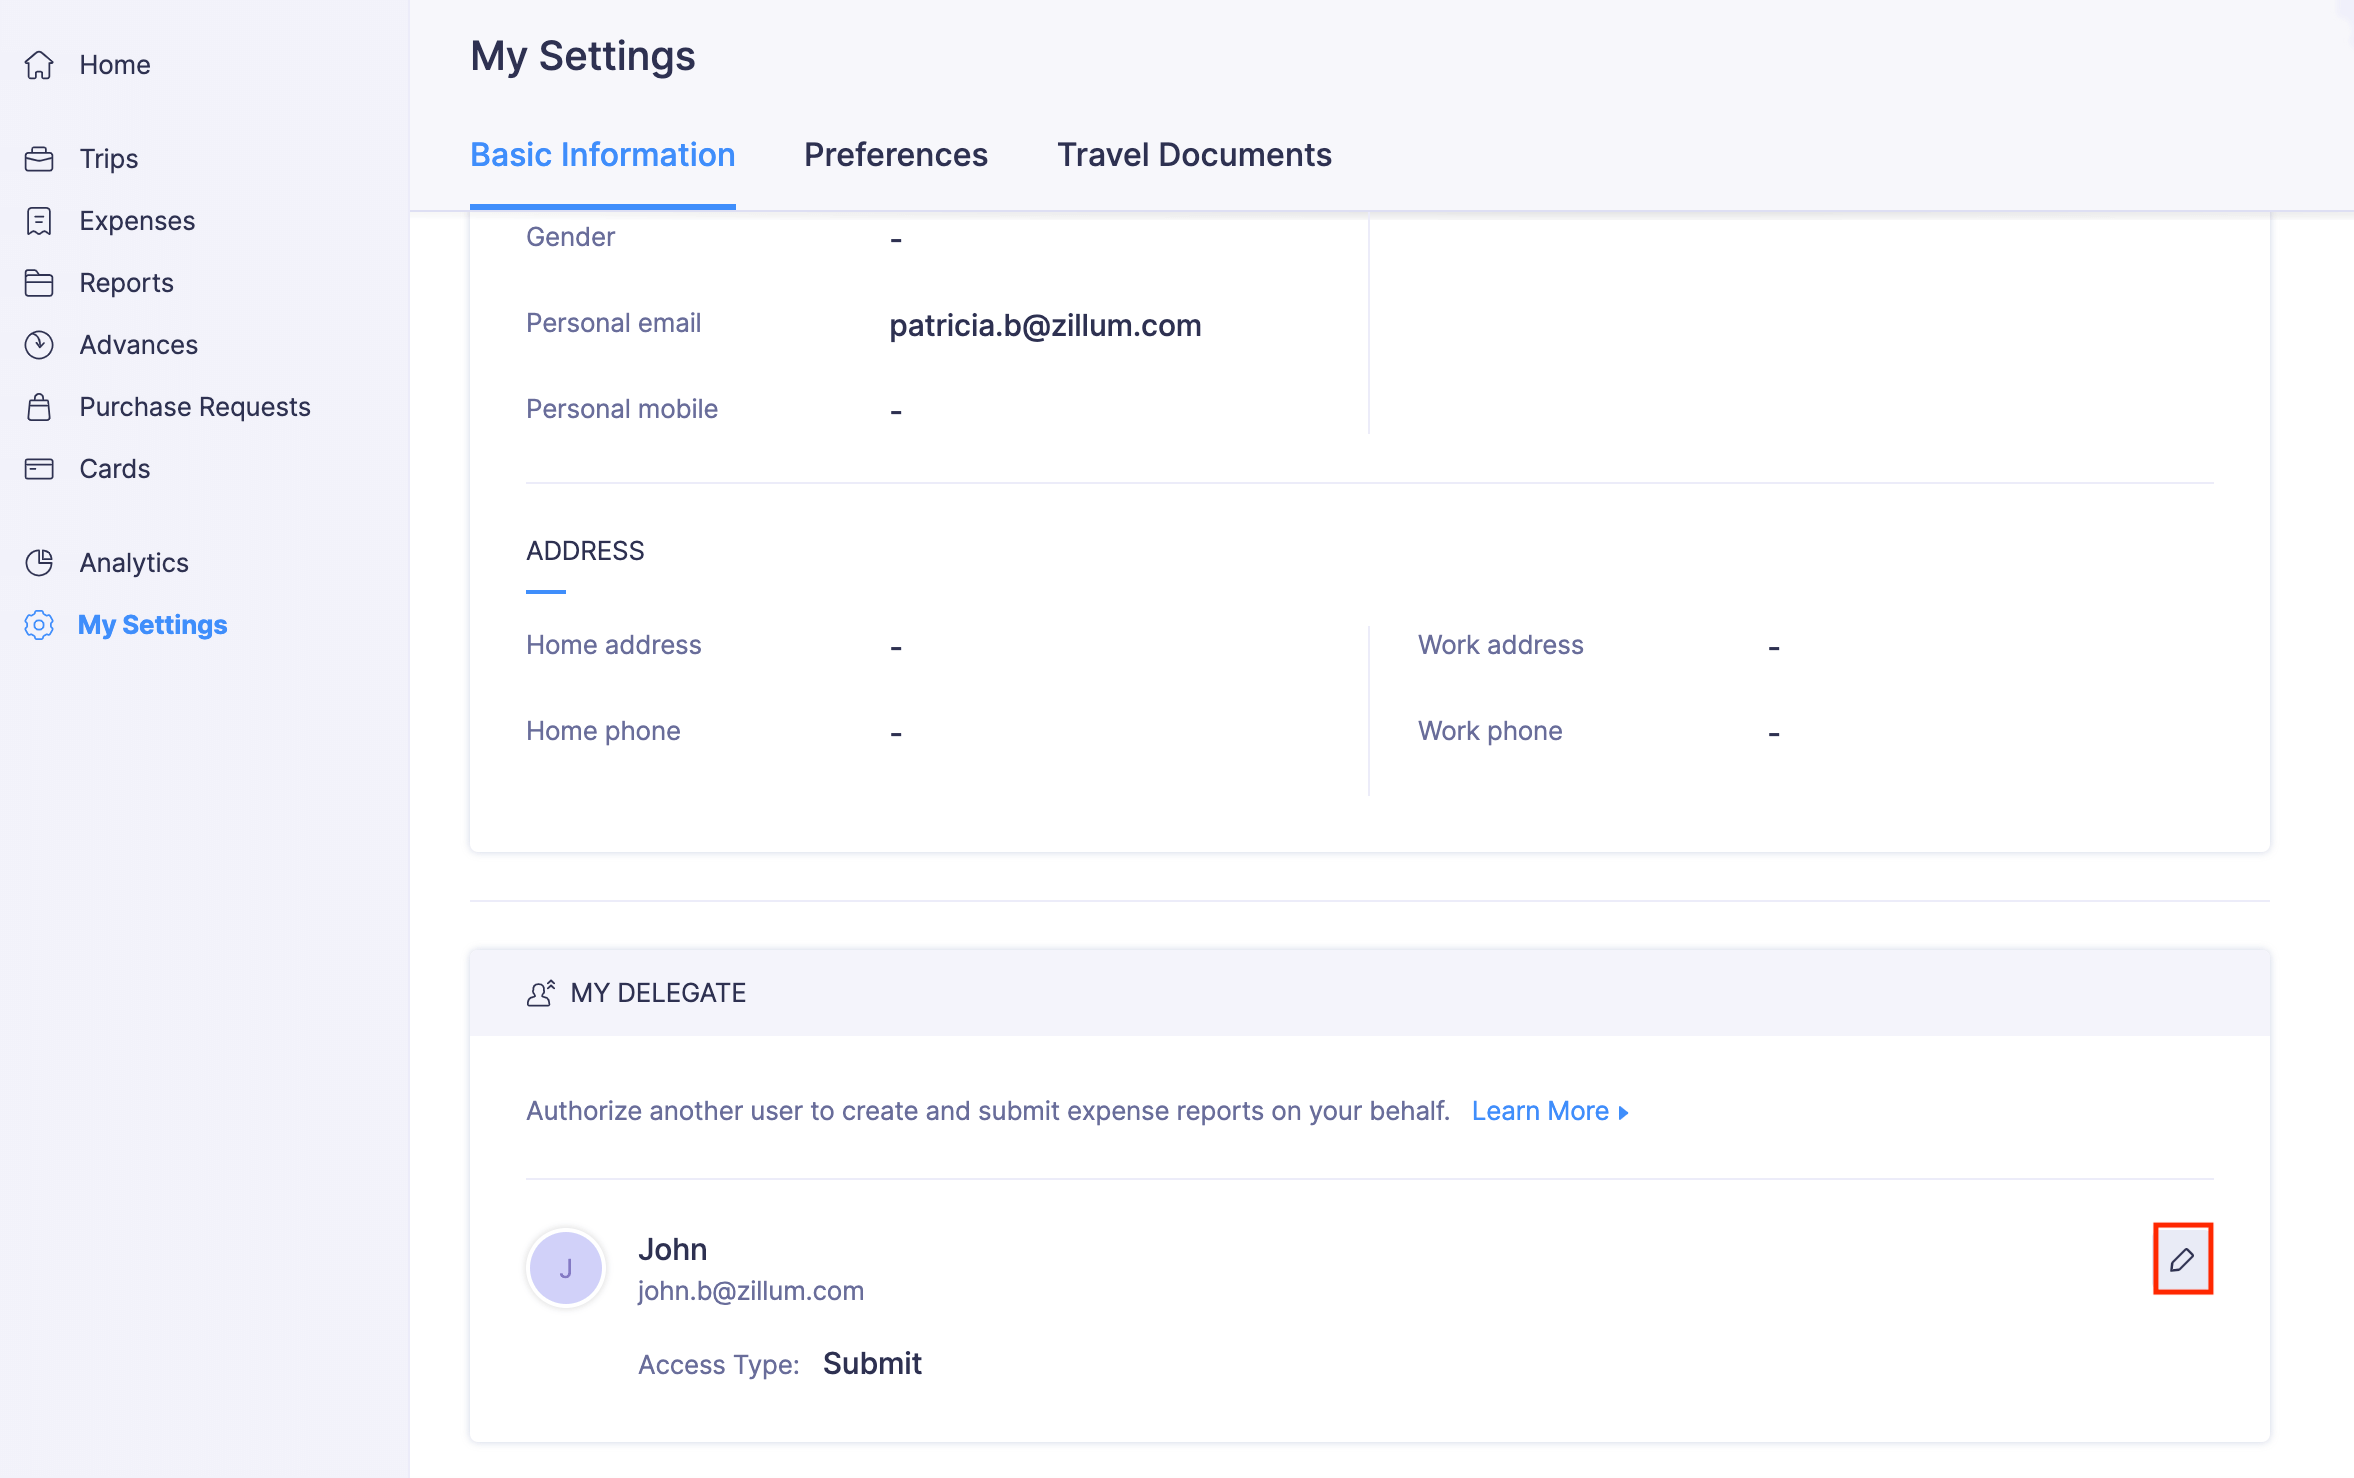Click the Purchase Requests bag icon
2354x1478 pixels.
coord(39,407)
